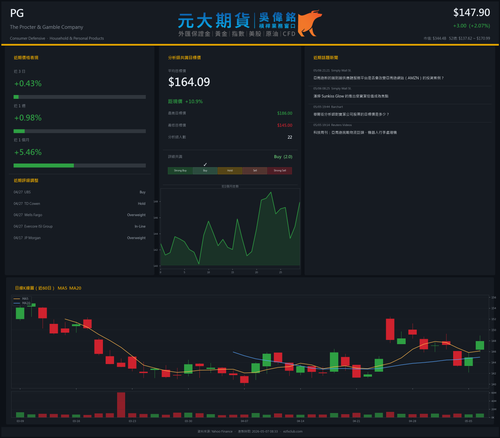This screenshot has width=500, height=438.
Task: Click the PG ticker symbol
Action: [17, 13]
